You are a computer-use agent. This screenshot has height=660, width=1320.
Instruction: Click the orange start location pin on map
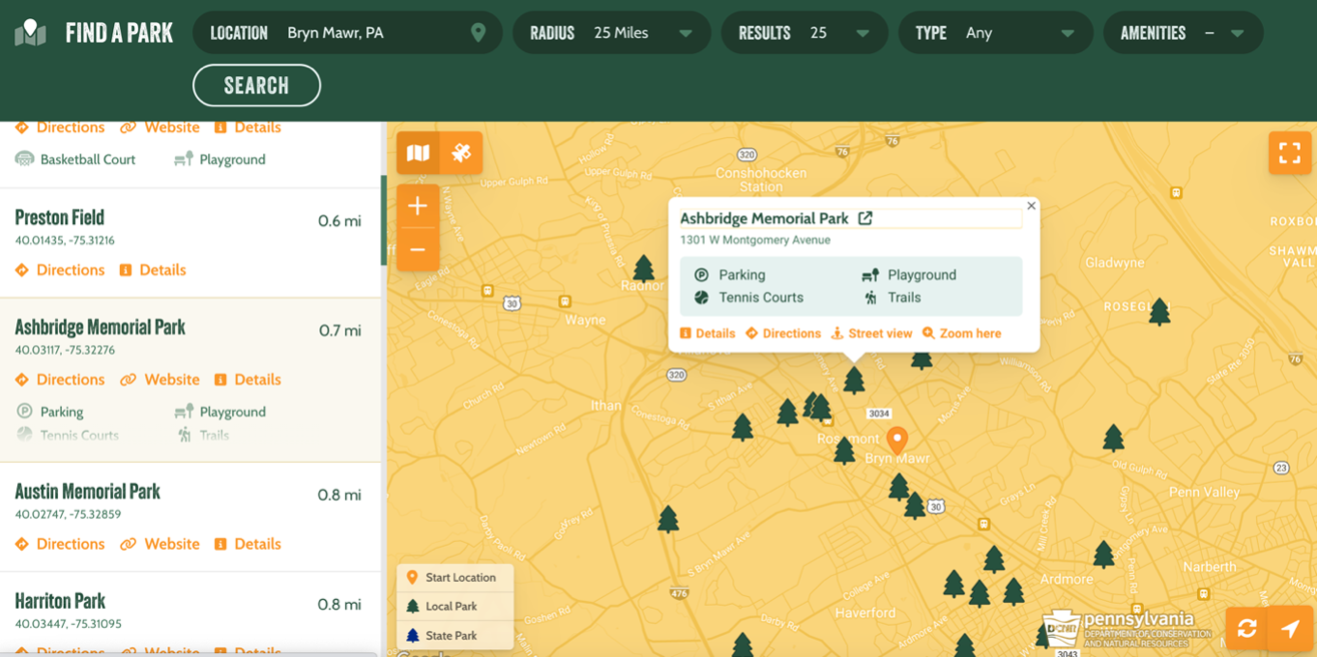(897, 438)
